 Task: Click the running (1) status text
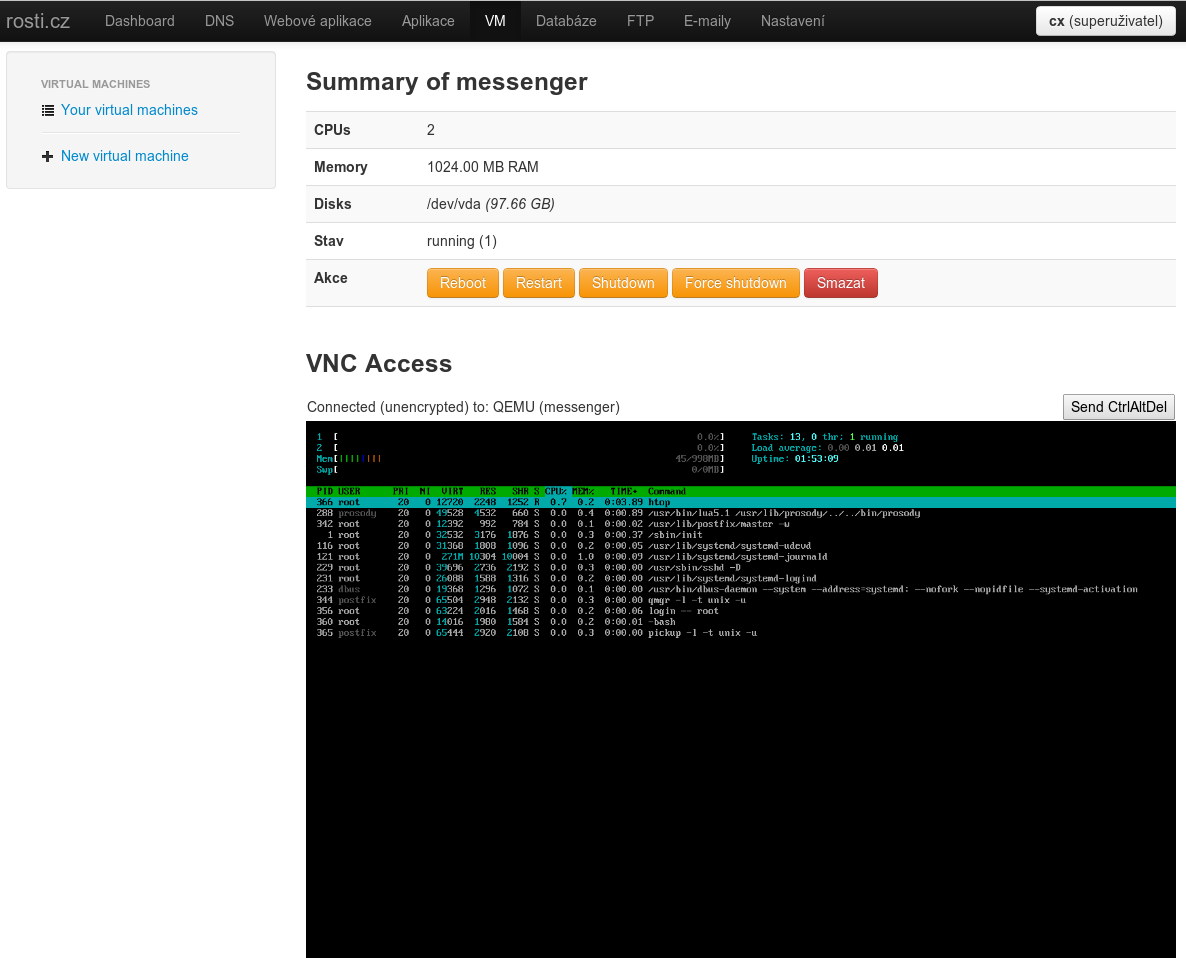461,241
